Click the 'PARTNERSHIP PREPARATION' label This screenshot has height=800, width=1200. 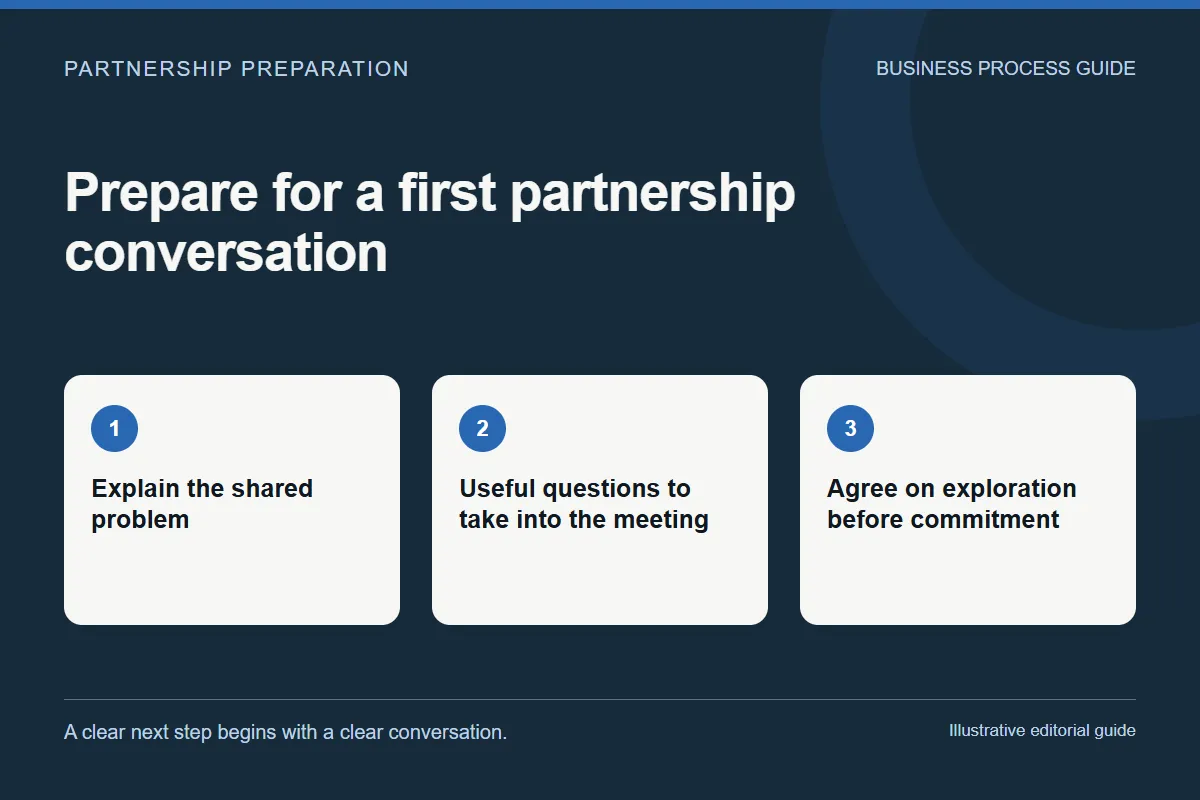click(236, 69)
